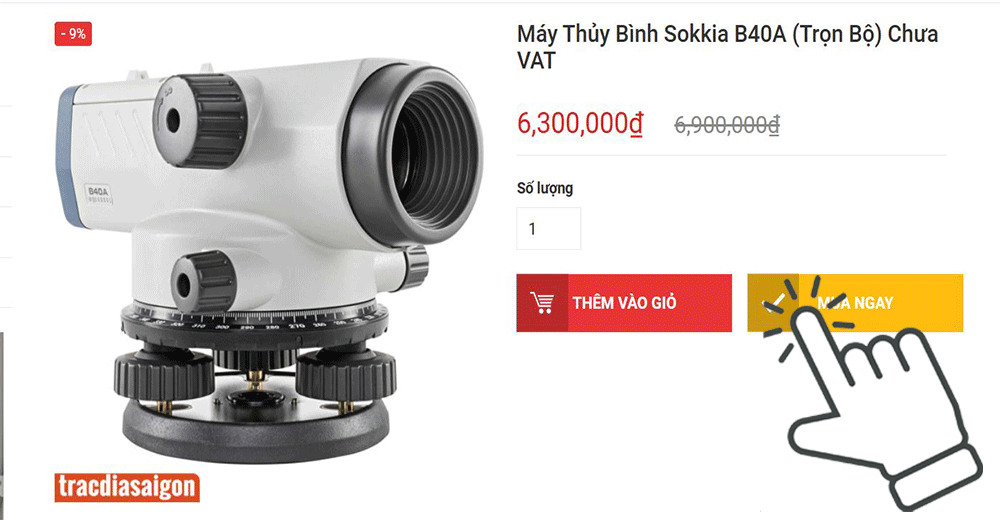
Task: Click the B40A model label on instrument
Action: tap(99, 192)
